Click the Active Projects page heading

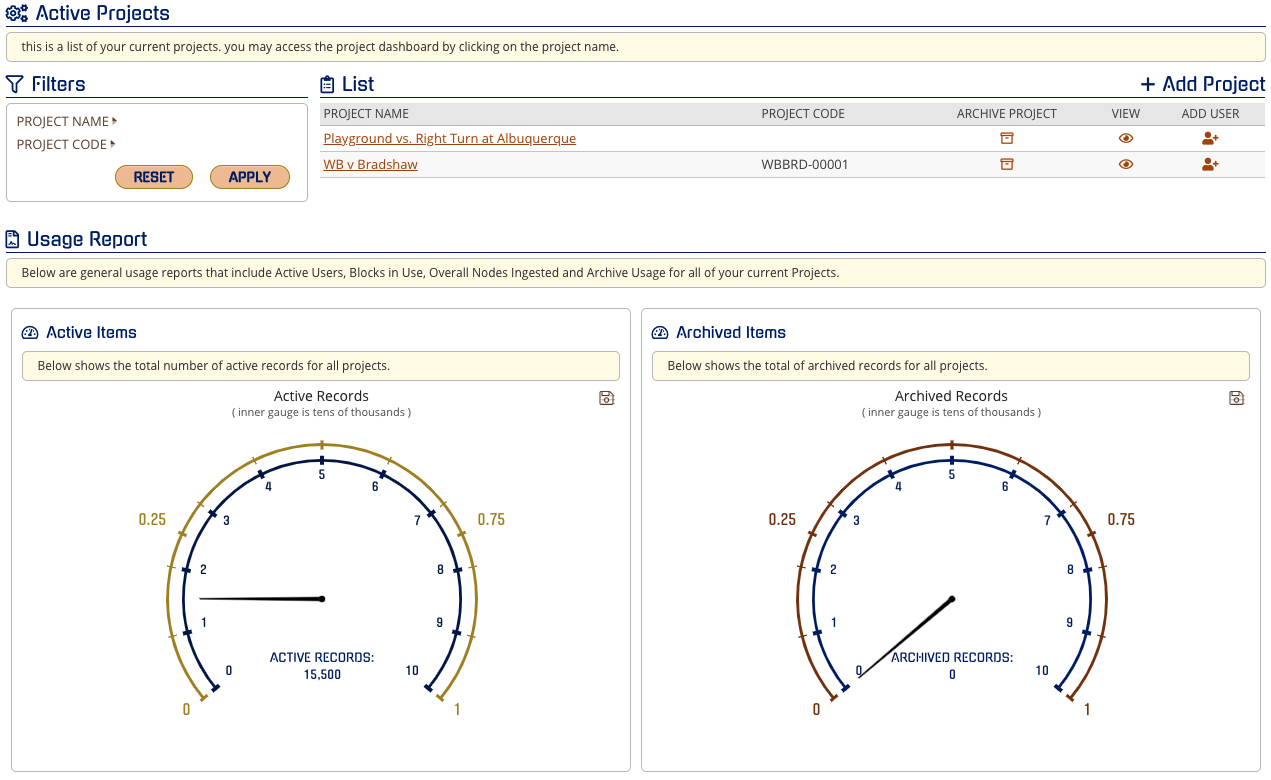(103, 13)
